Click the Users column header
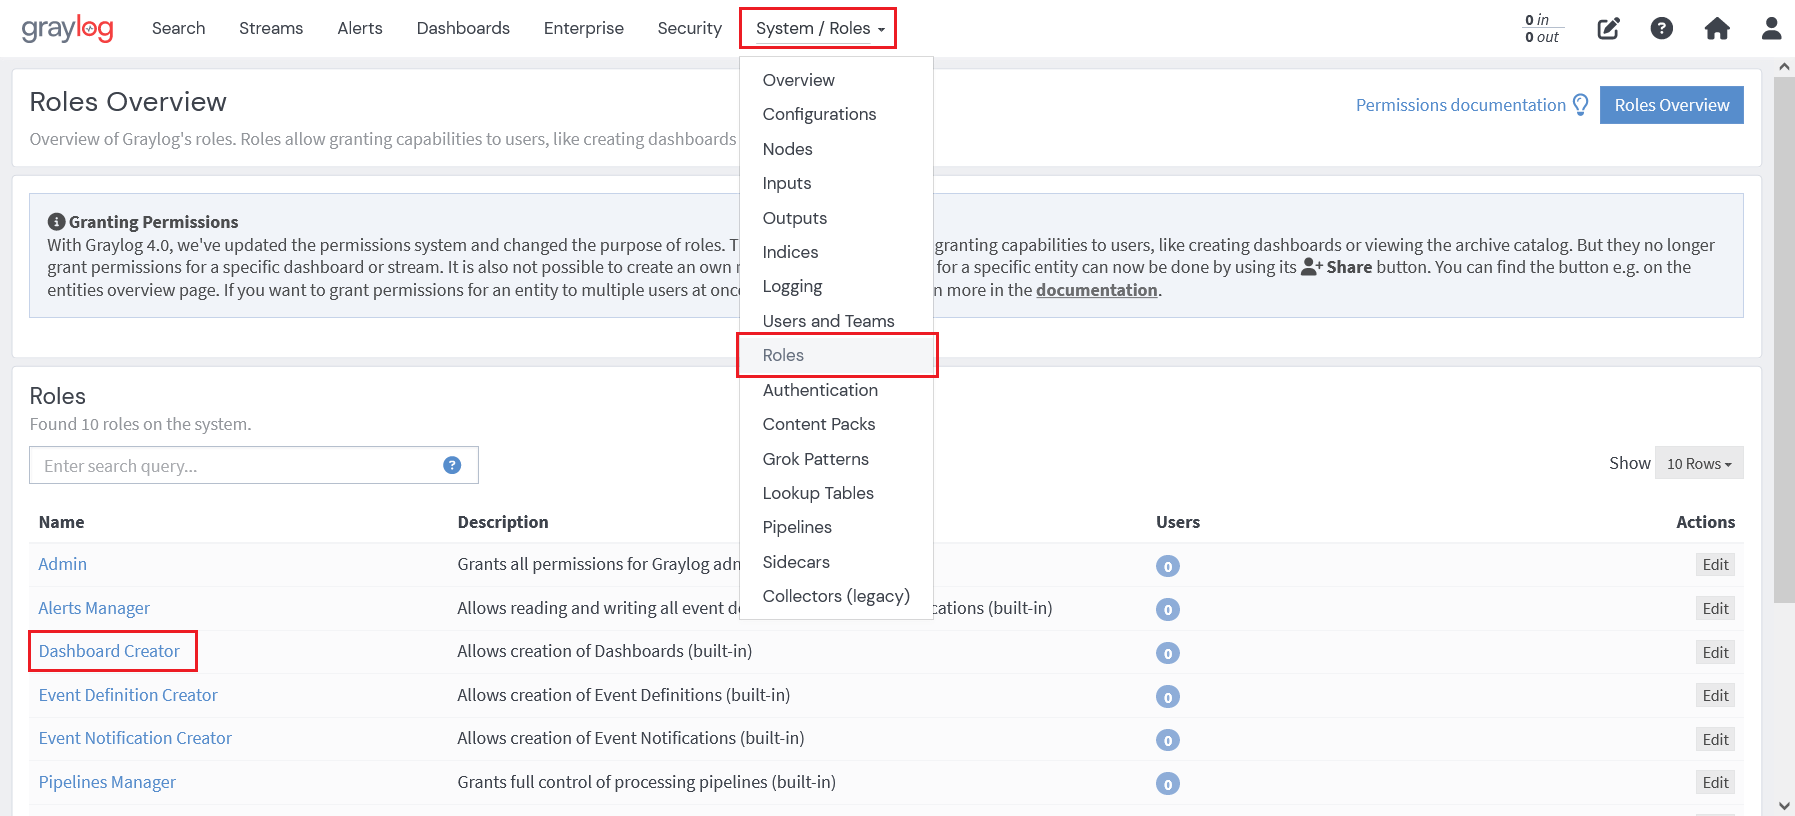 pyautogui.click(x=1178, y=522)
